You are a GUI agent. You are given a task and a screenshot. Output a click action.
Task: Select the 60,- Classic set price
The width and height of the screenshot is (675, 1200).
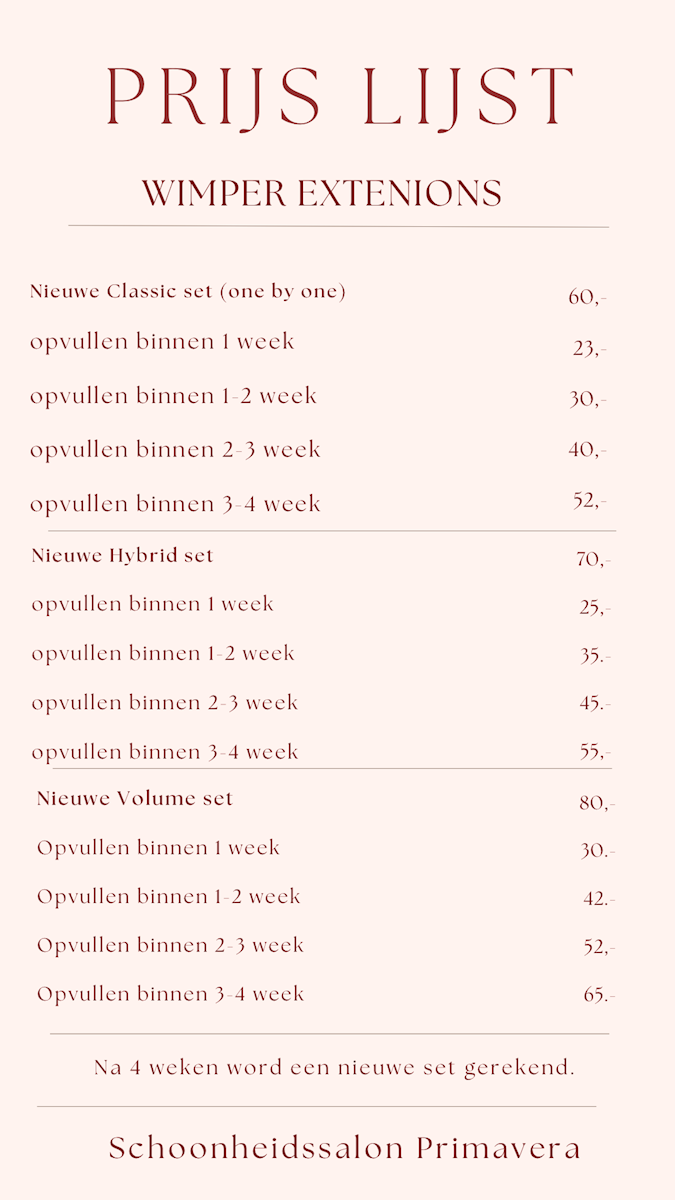coord(587,297)
